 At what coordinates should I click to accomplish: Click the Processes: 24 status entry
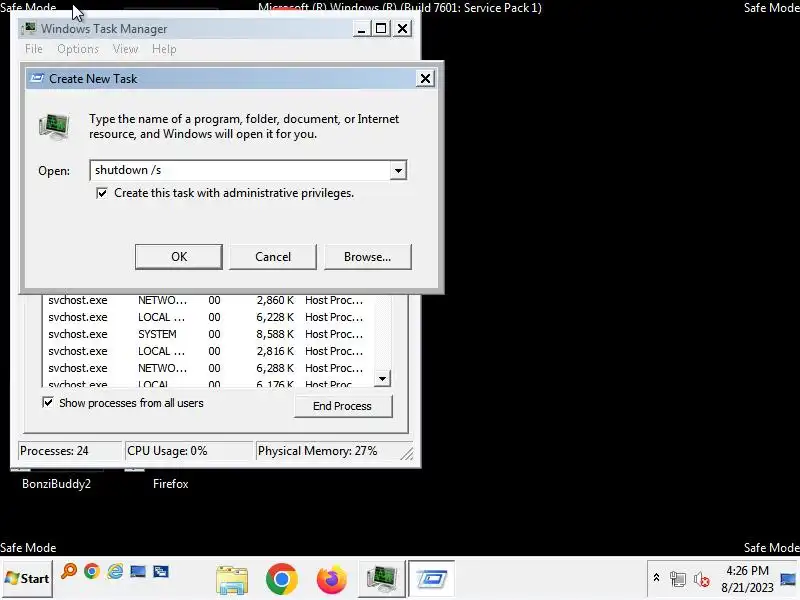[69, 451]
